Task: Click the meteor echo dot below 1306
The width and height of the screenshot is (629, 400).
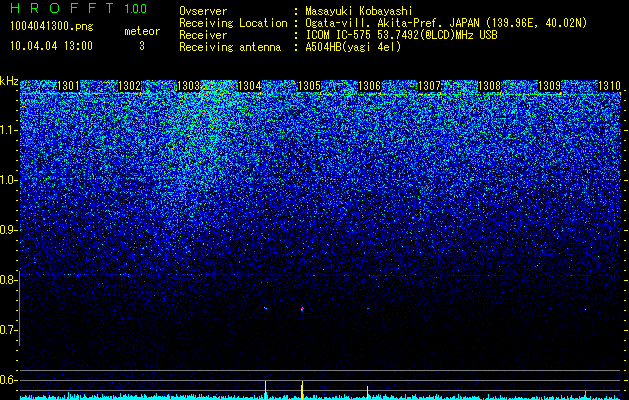Action: 368,309
